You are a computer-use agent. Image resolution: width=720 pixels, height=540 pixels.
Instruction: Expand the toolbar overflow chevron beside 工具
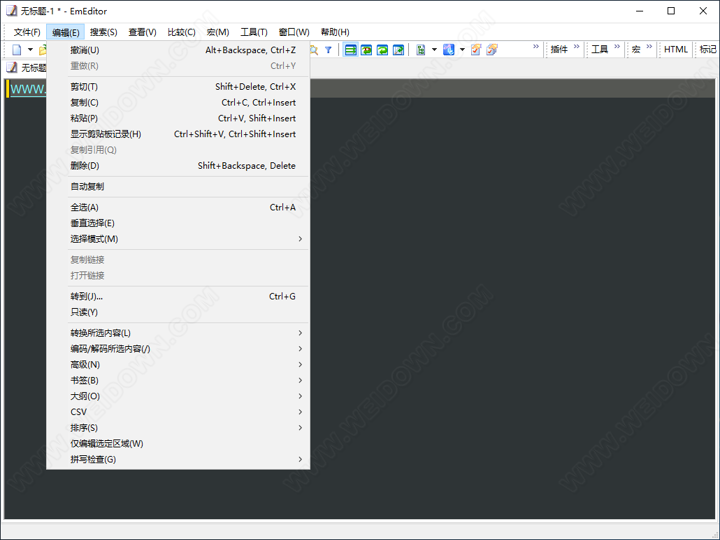[x=617, y=47]
